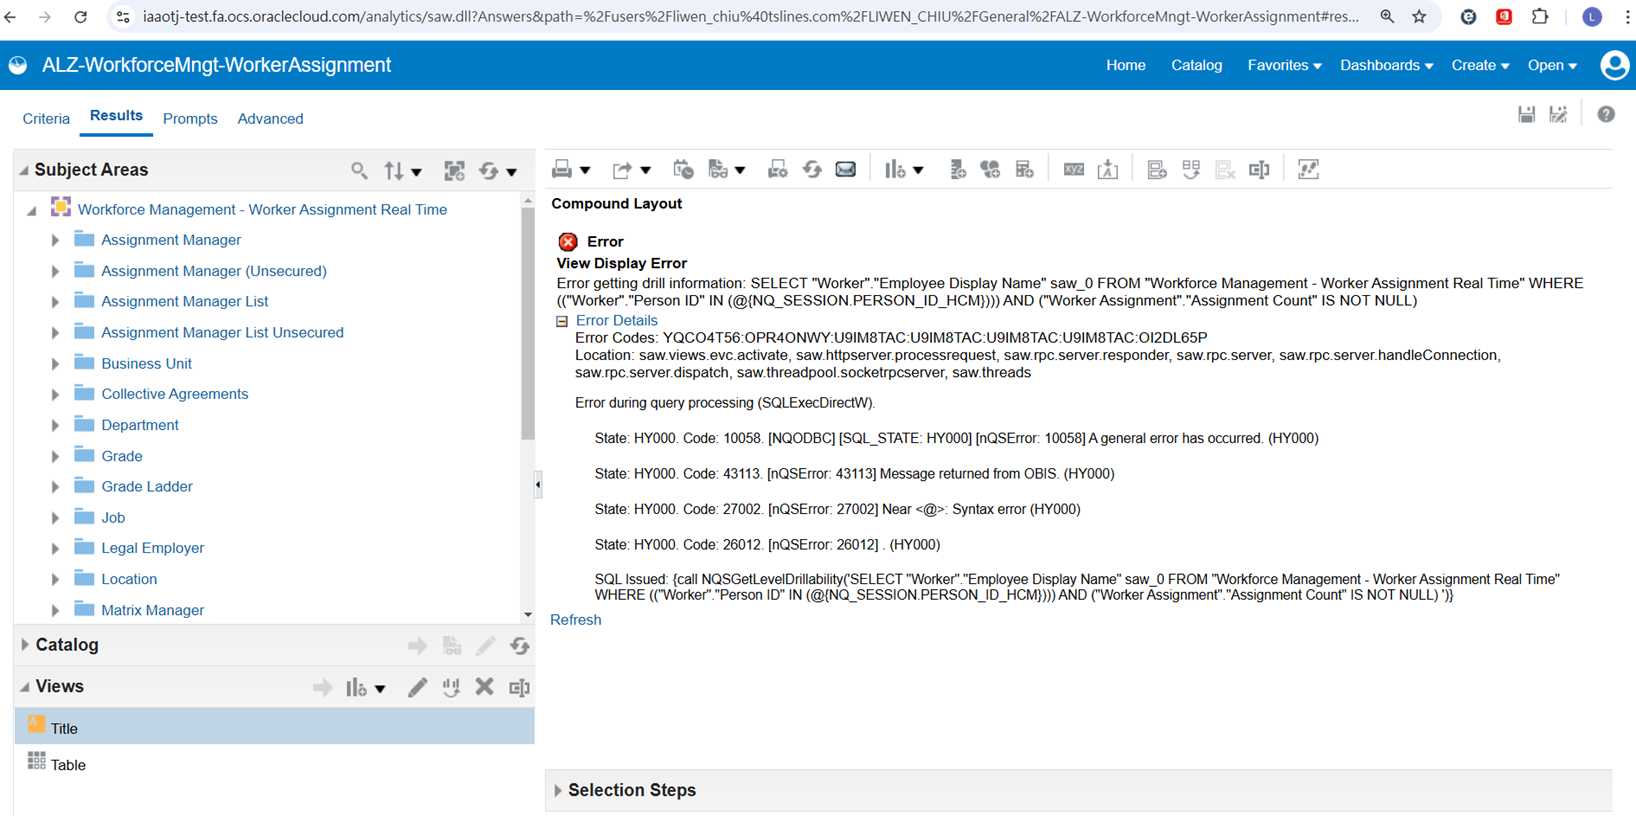Select the Matrix Manager folder
Viewport: 1636px width, 816px height.
[152, 610]
